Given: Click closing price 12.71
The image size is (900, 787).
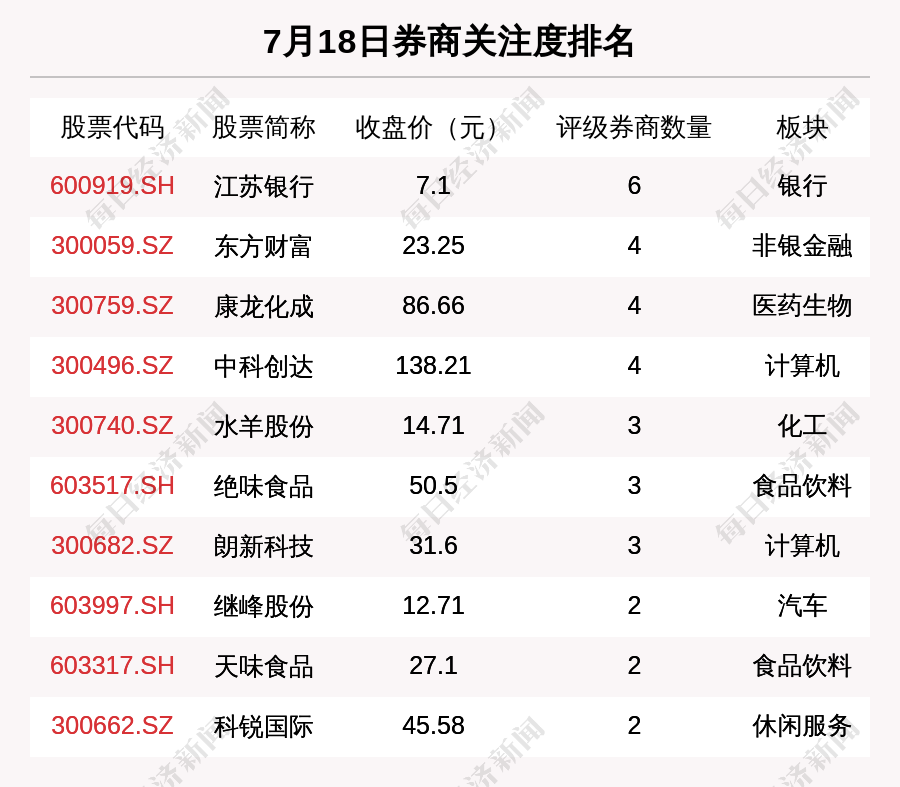Looking at the screenshot, I should click(x=433, y=606).
